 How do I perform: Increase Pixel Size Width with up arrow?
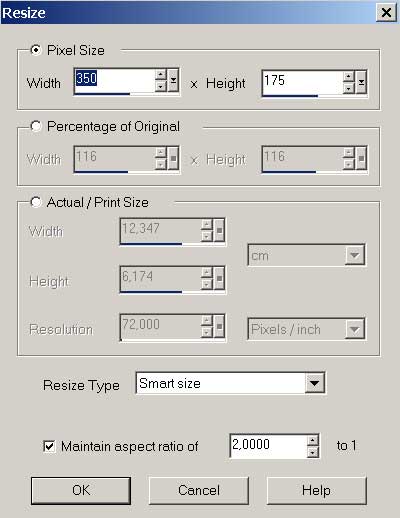pyautogui.click(x=161, y=74)
